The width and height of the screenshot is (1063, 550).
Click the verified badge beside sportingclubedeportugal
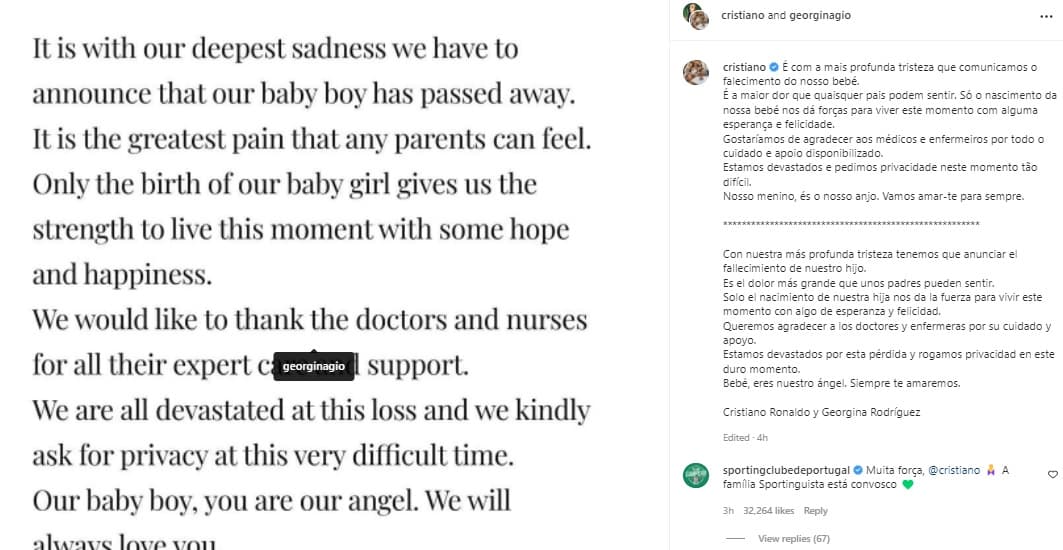(857, 469)
